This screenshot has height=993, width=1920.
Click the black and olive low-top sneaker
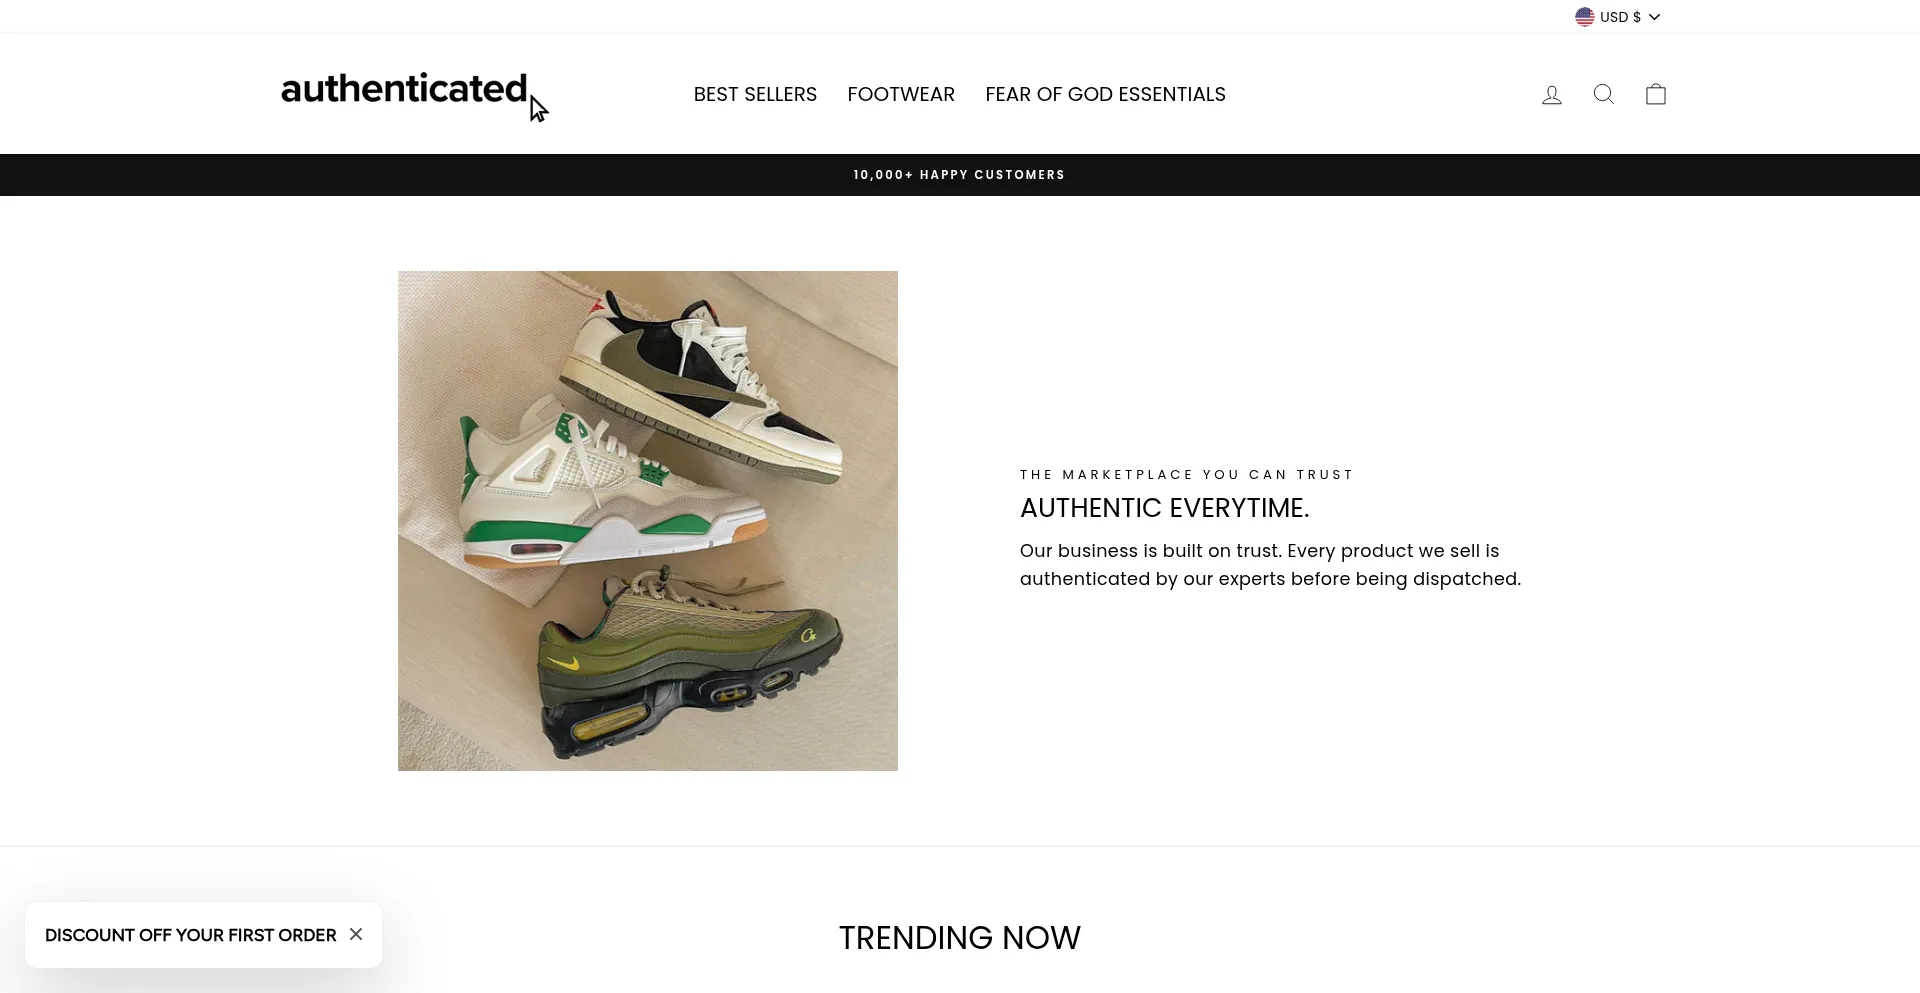(705, 385)
